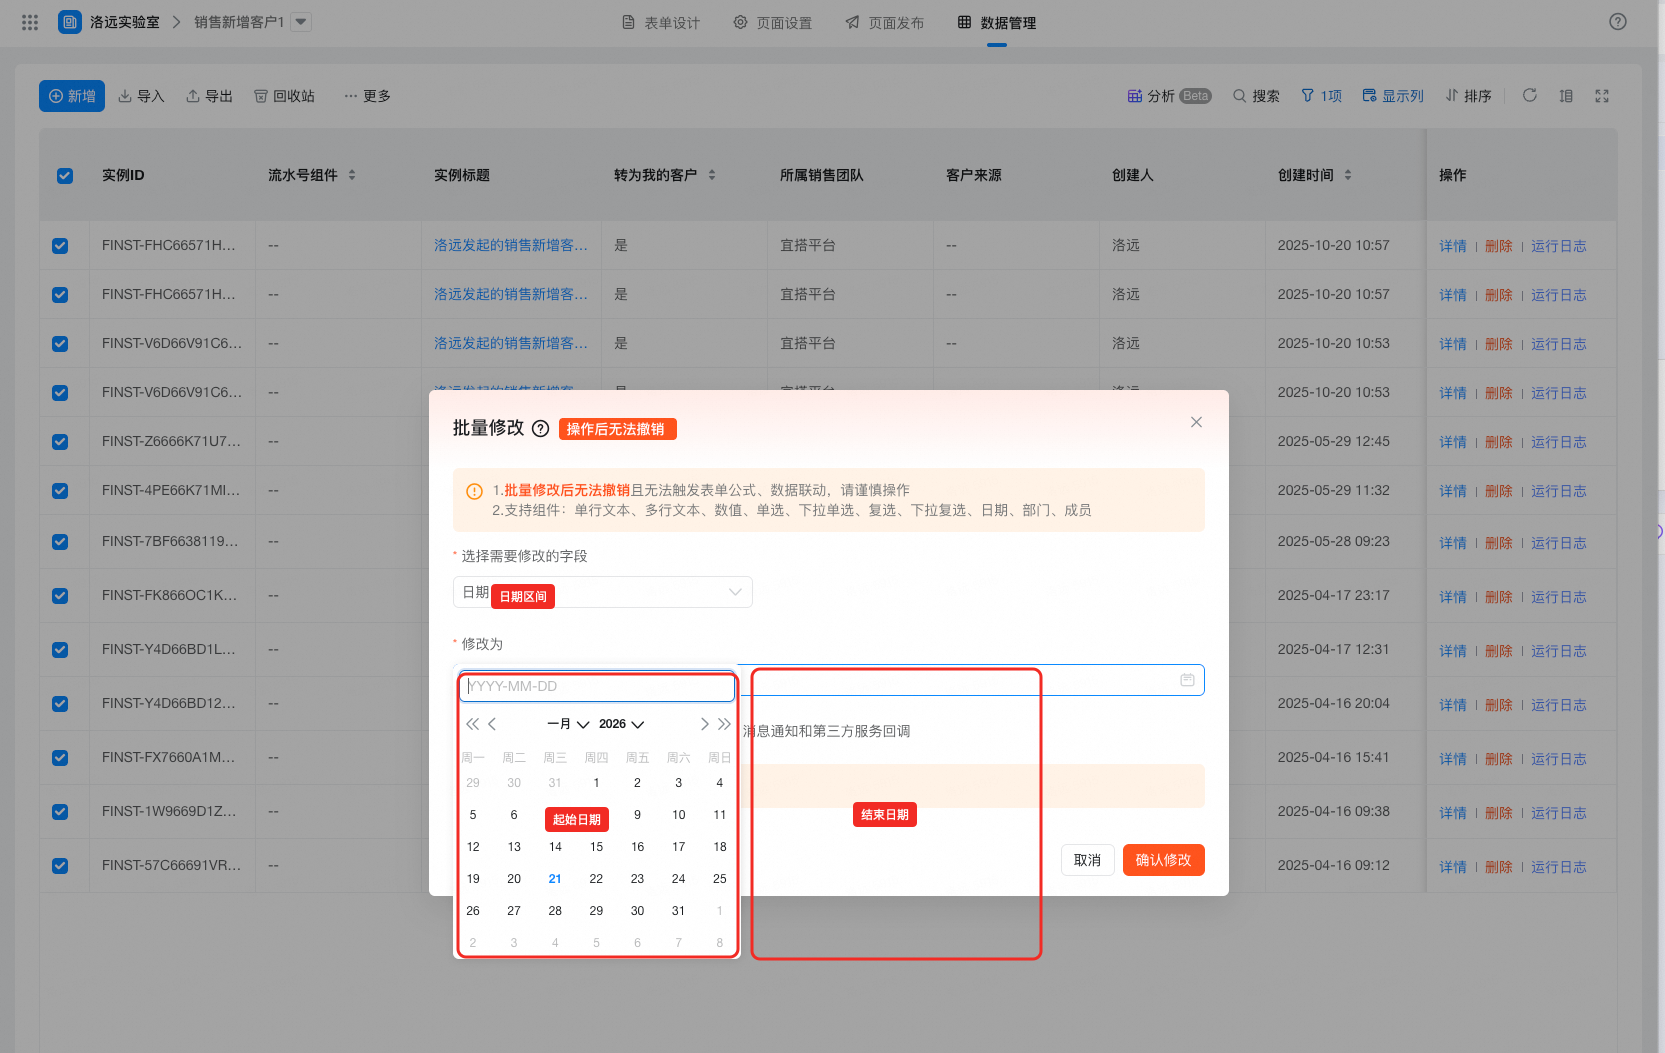Click the help icon beside 批量修改
The height and width of the screenshot is (1053, 1665).
click(x=541, y=429)
